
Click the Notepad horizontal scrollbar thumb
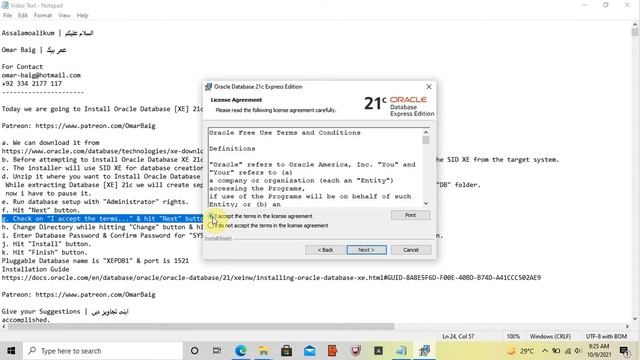pyautogui.click(x=201, y=327)
